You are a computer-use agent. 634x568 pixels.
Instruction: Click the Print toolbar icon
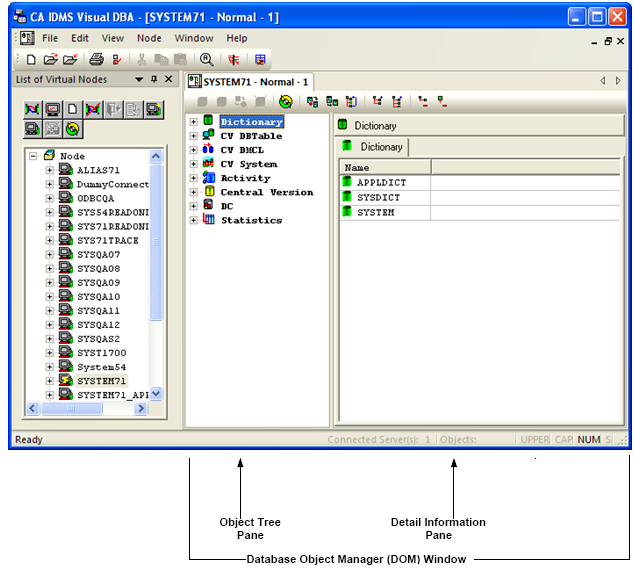[x=96, y=60]
